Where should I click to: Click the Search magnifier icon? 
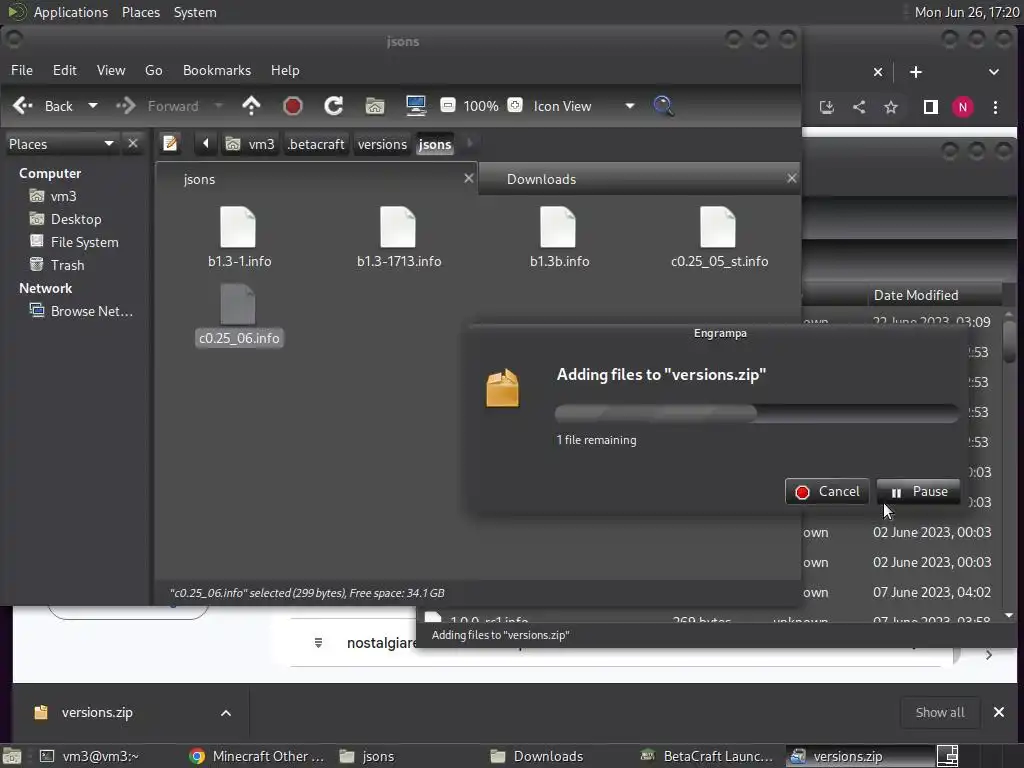tap(664, 106)
